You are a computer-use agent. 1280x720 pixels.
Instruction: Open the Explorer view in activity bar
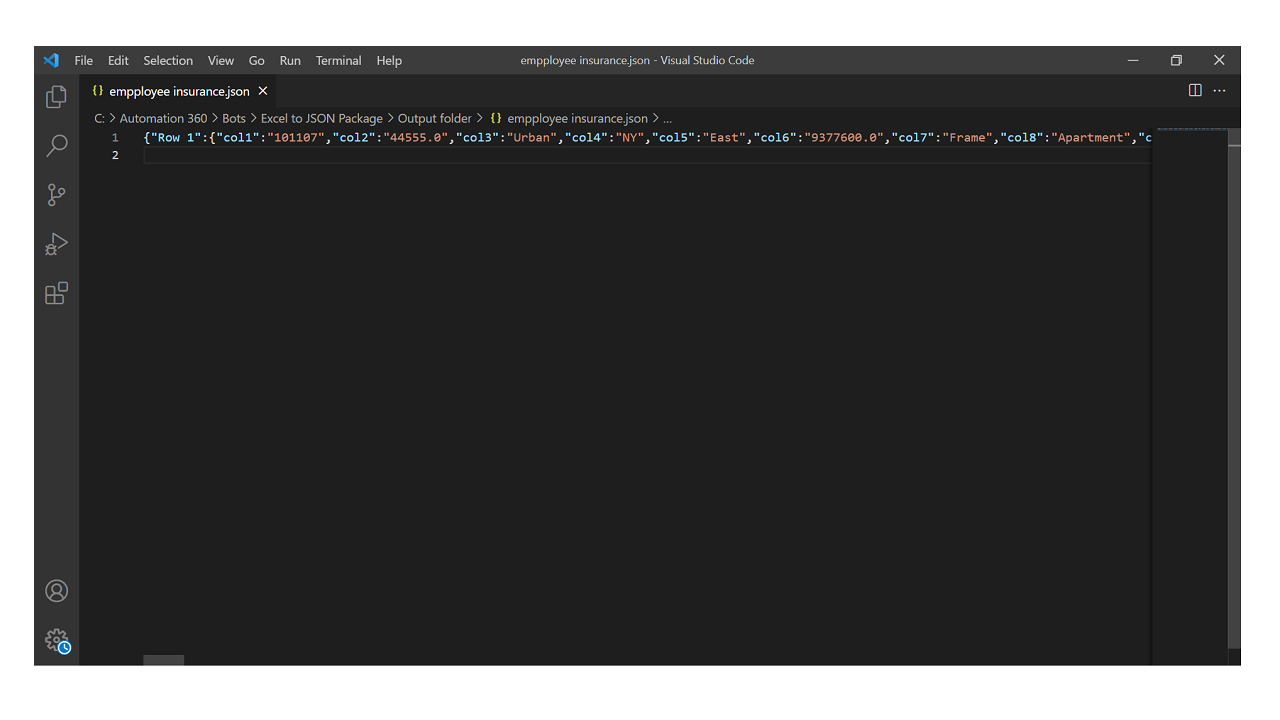click(57, 97)
